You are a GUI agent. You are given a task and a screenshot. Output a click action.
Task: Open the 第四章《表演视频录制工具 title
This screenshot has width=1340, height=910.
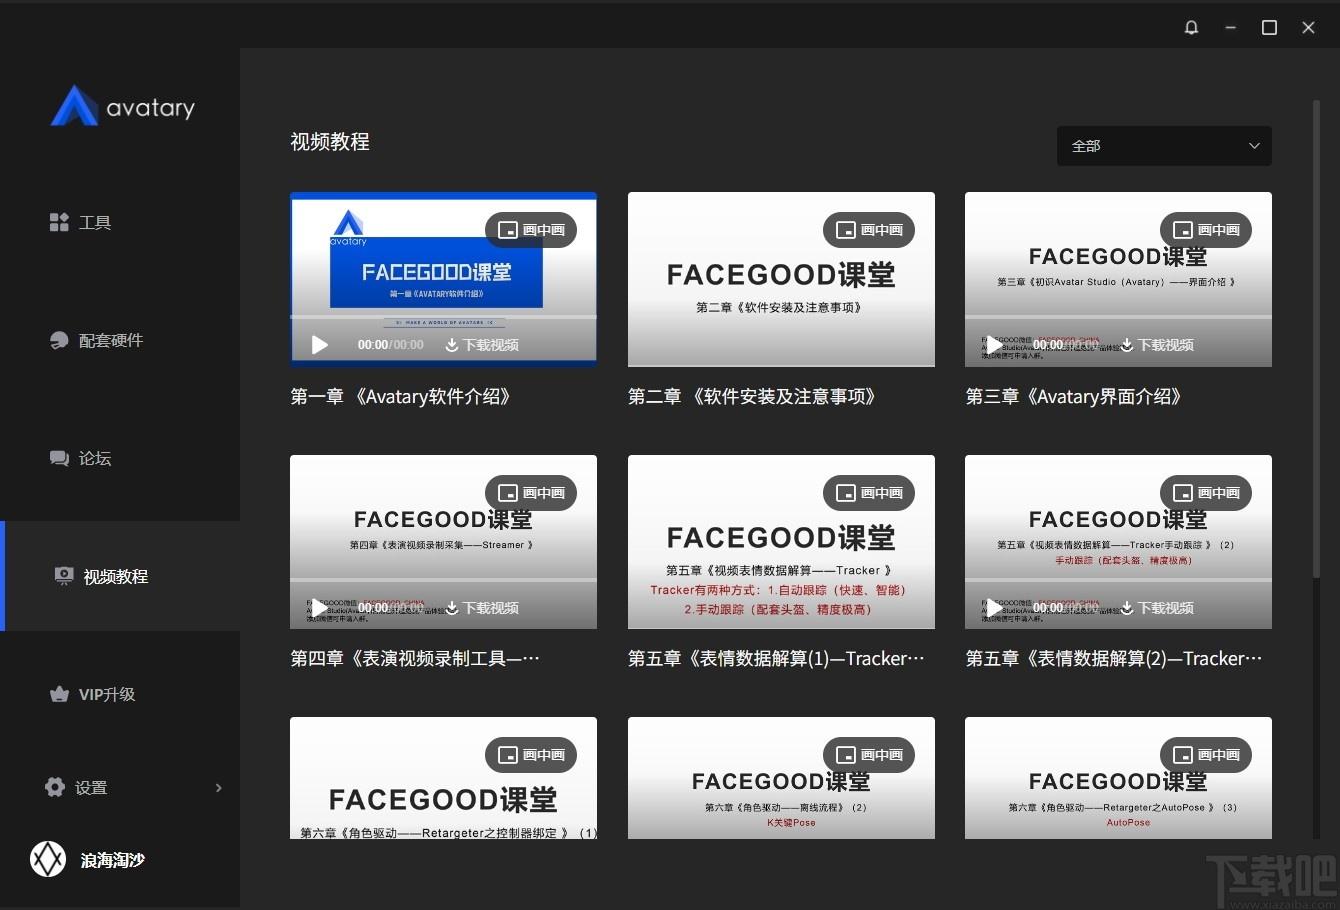(x=415, y=659)
